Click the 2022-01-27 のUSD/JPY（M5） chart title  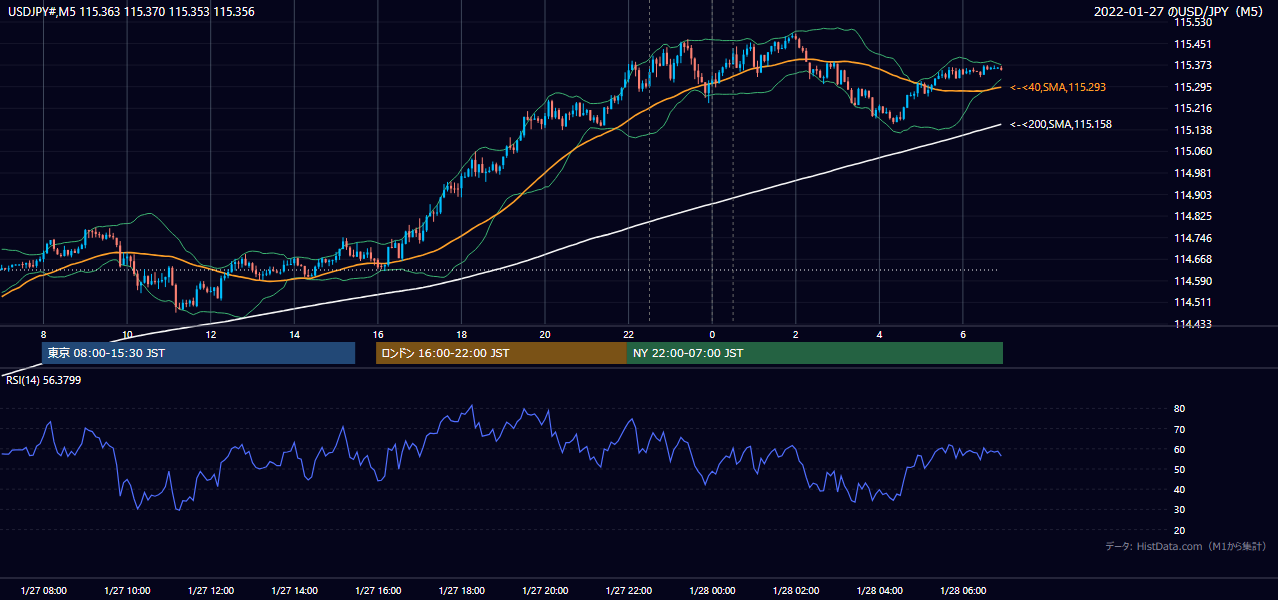click(x=1181, y=12)
